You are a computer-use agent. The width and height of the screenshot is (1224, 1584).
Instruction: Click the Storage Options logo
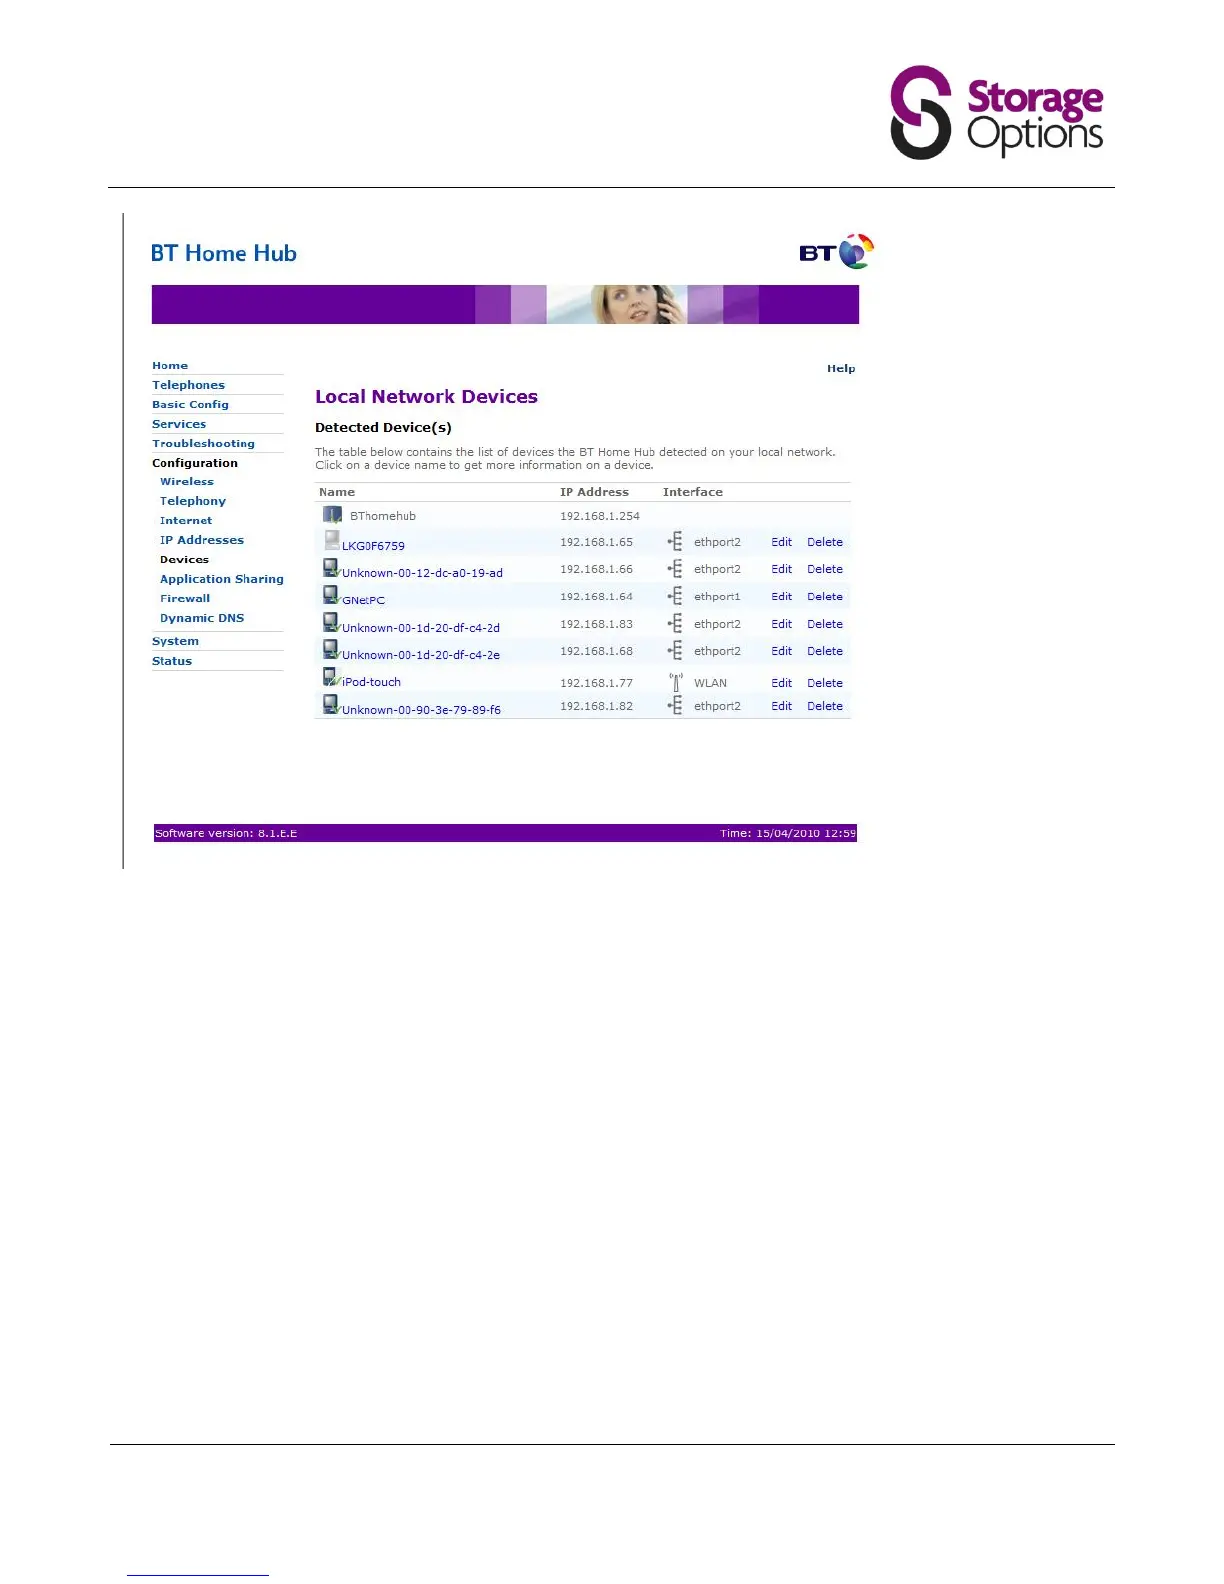[x=997, y=112]
